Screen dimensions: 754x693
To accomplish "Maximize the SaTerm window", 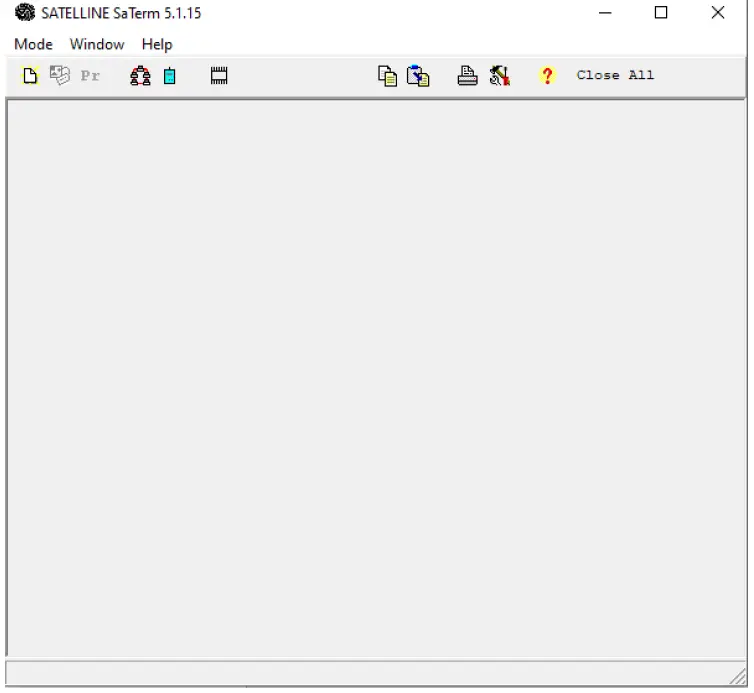I will [661, 13].
